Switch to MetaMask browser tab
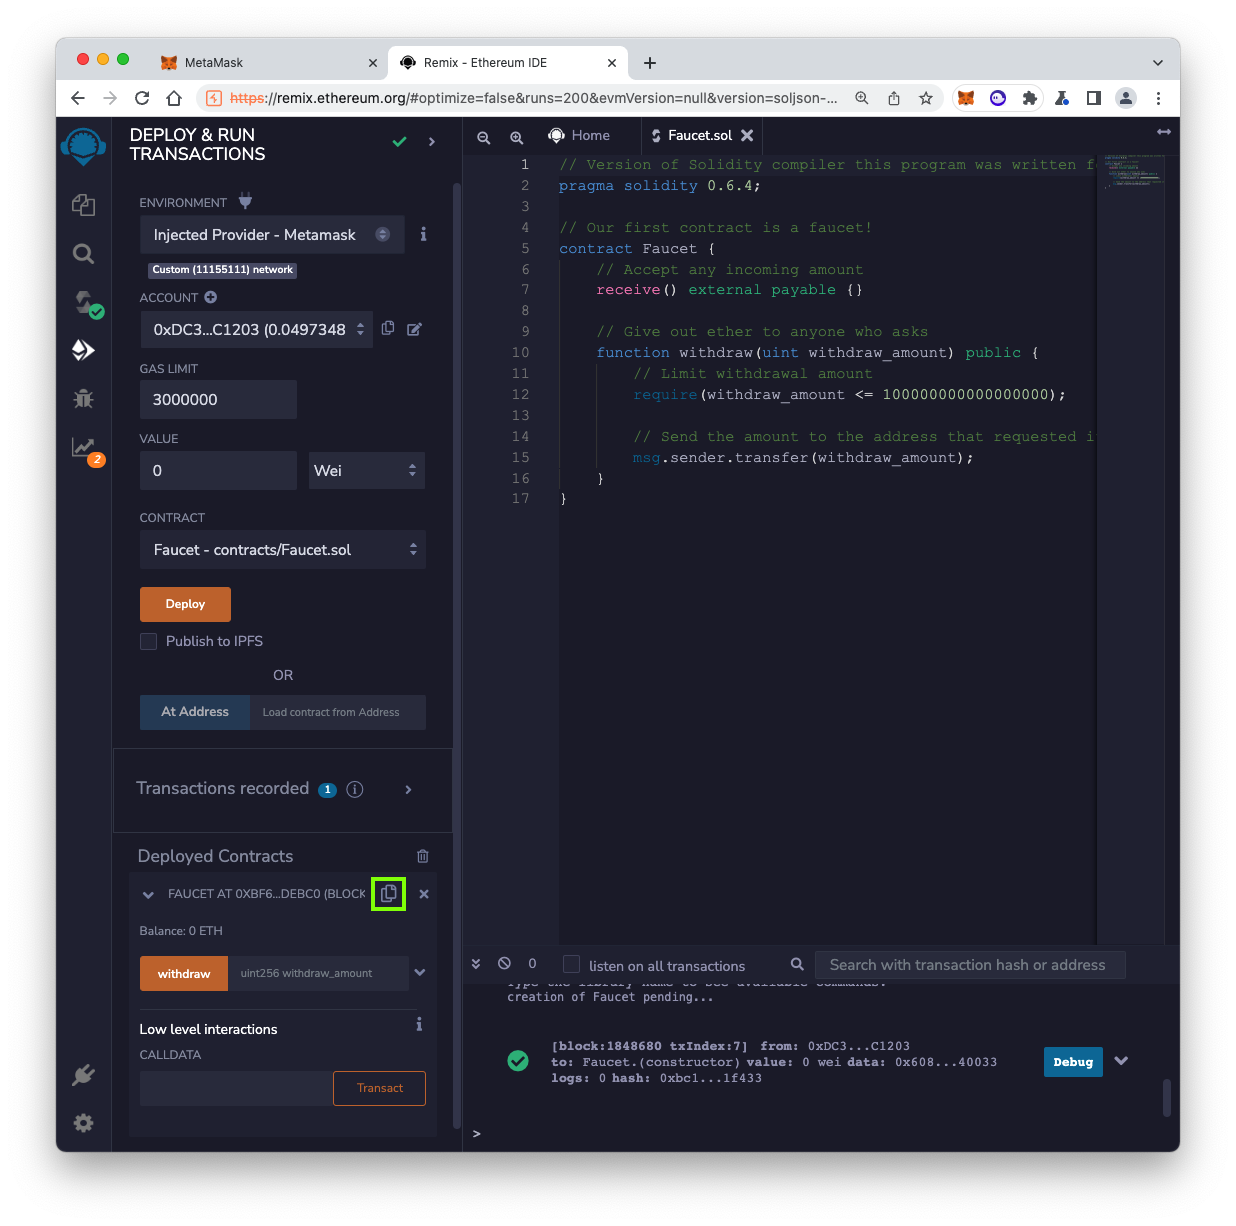 [x=268, y=62]
